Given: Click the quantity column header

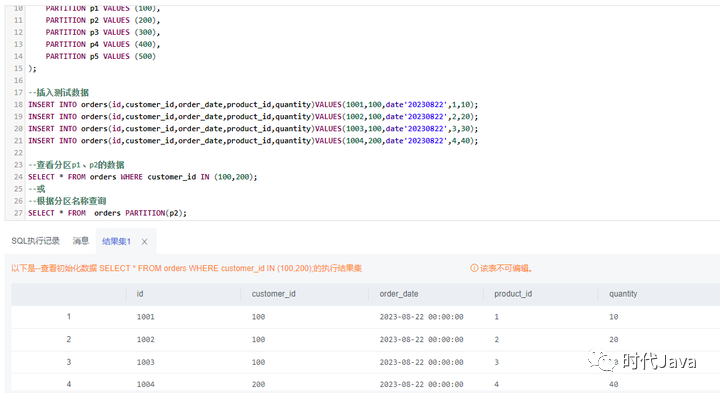Looking at the screenshot, I should pyautogui.click(x=623, y=294).
